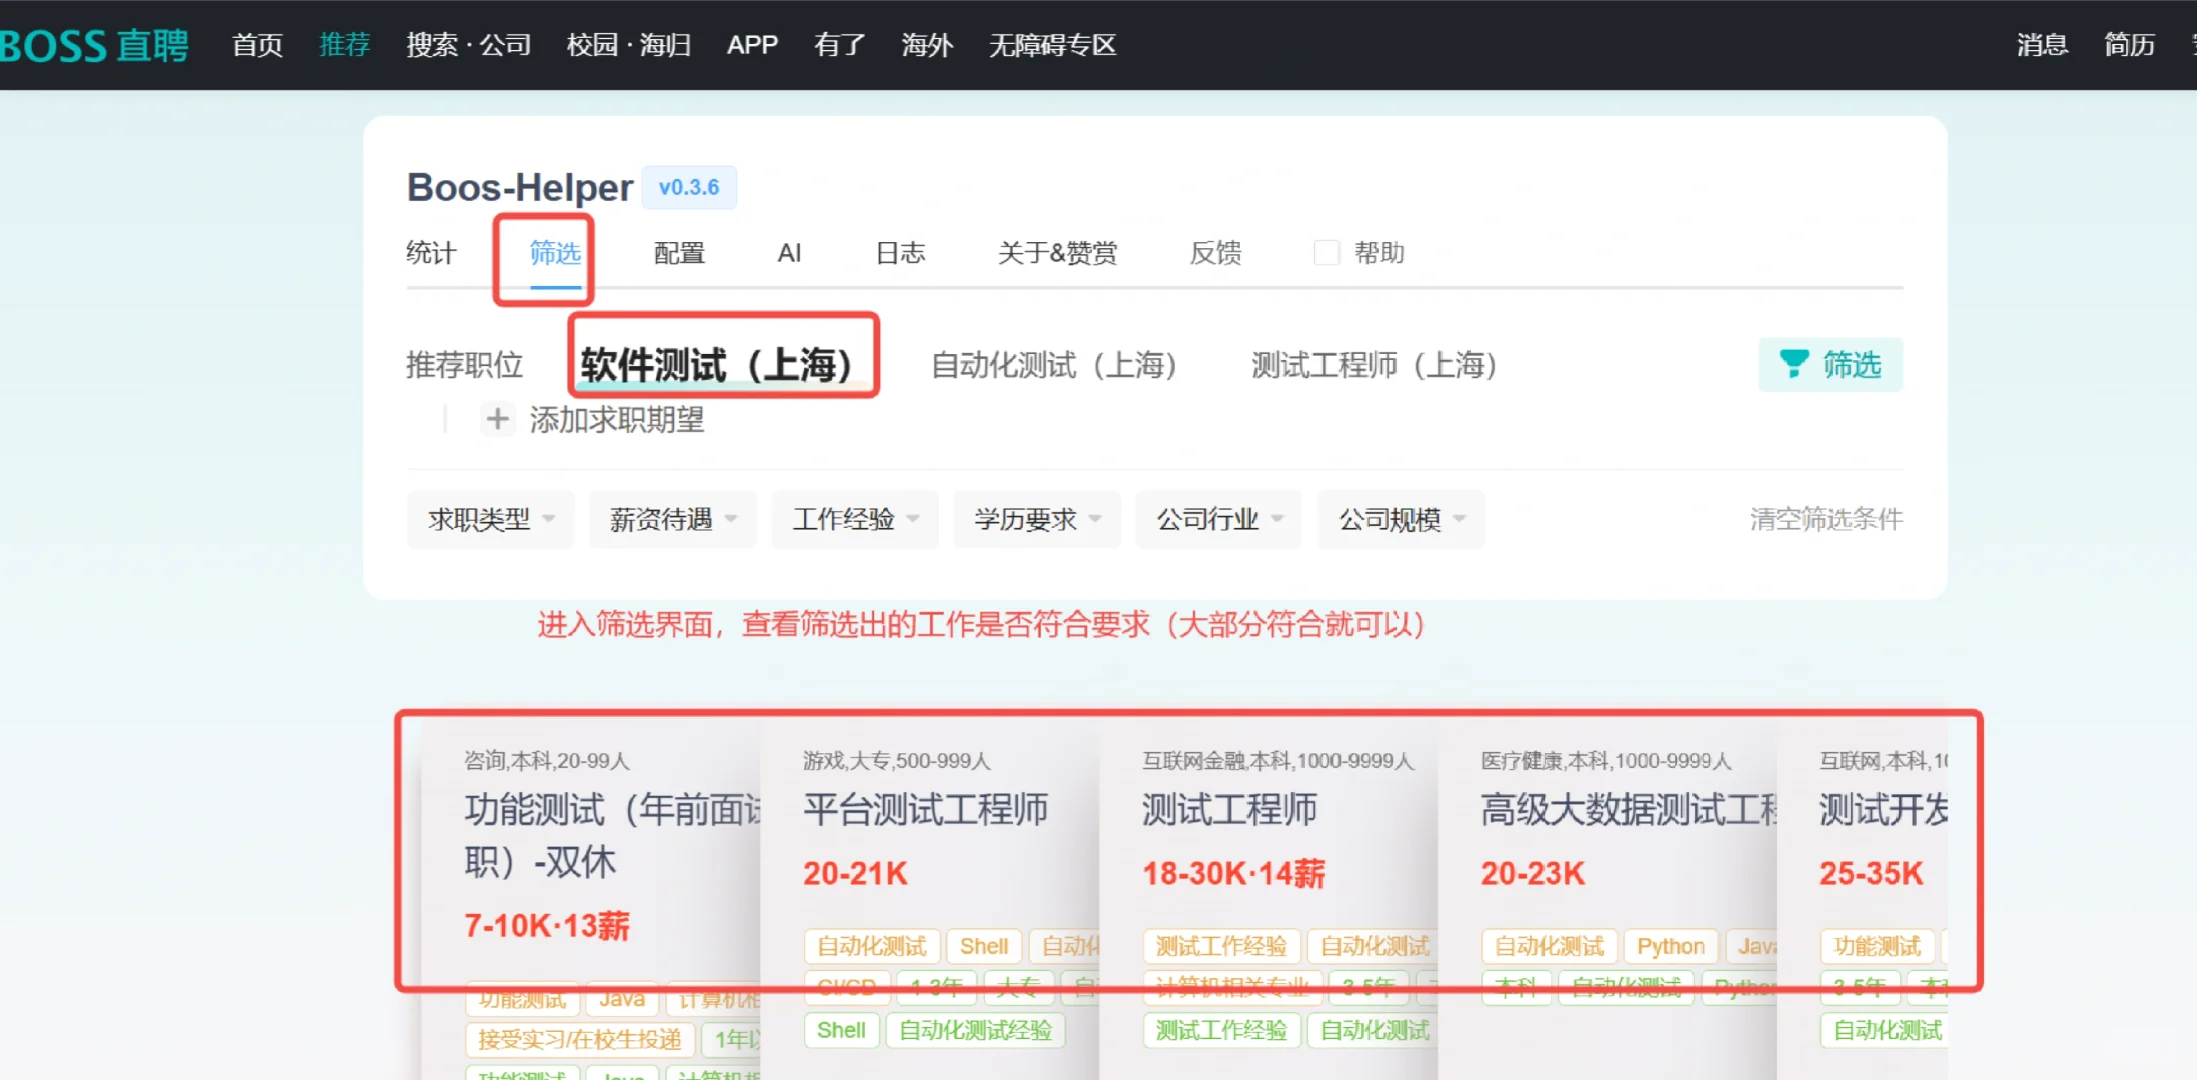Click the plus icon to 添加求职期望

497,419
